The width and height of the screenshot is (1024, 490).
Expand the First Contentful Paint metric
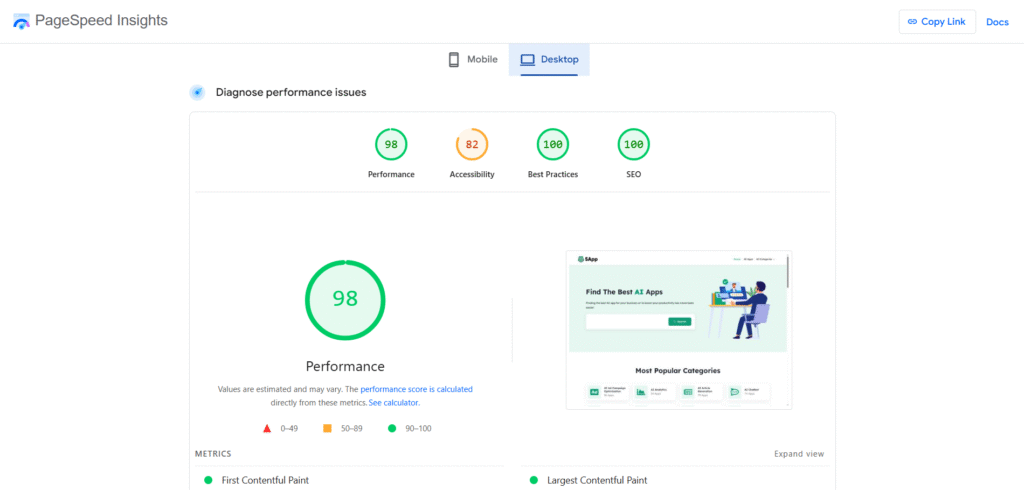(265, 480)
